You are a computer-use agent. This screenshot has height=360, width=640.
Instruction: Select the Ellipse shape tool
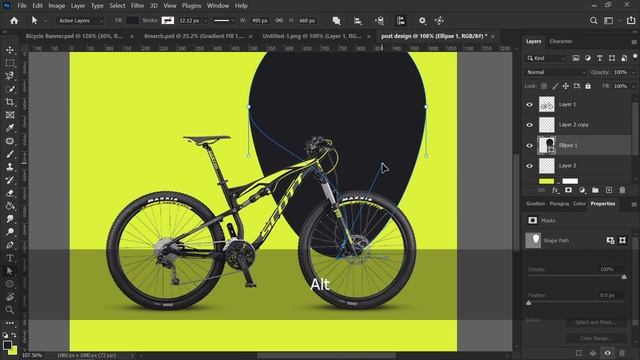click(10, 284)
